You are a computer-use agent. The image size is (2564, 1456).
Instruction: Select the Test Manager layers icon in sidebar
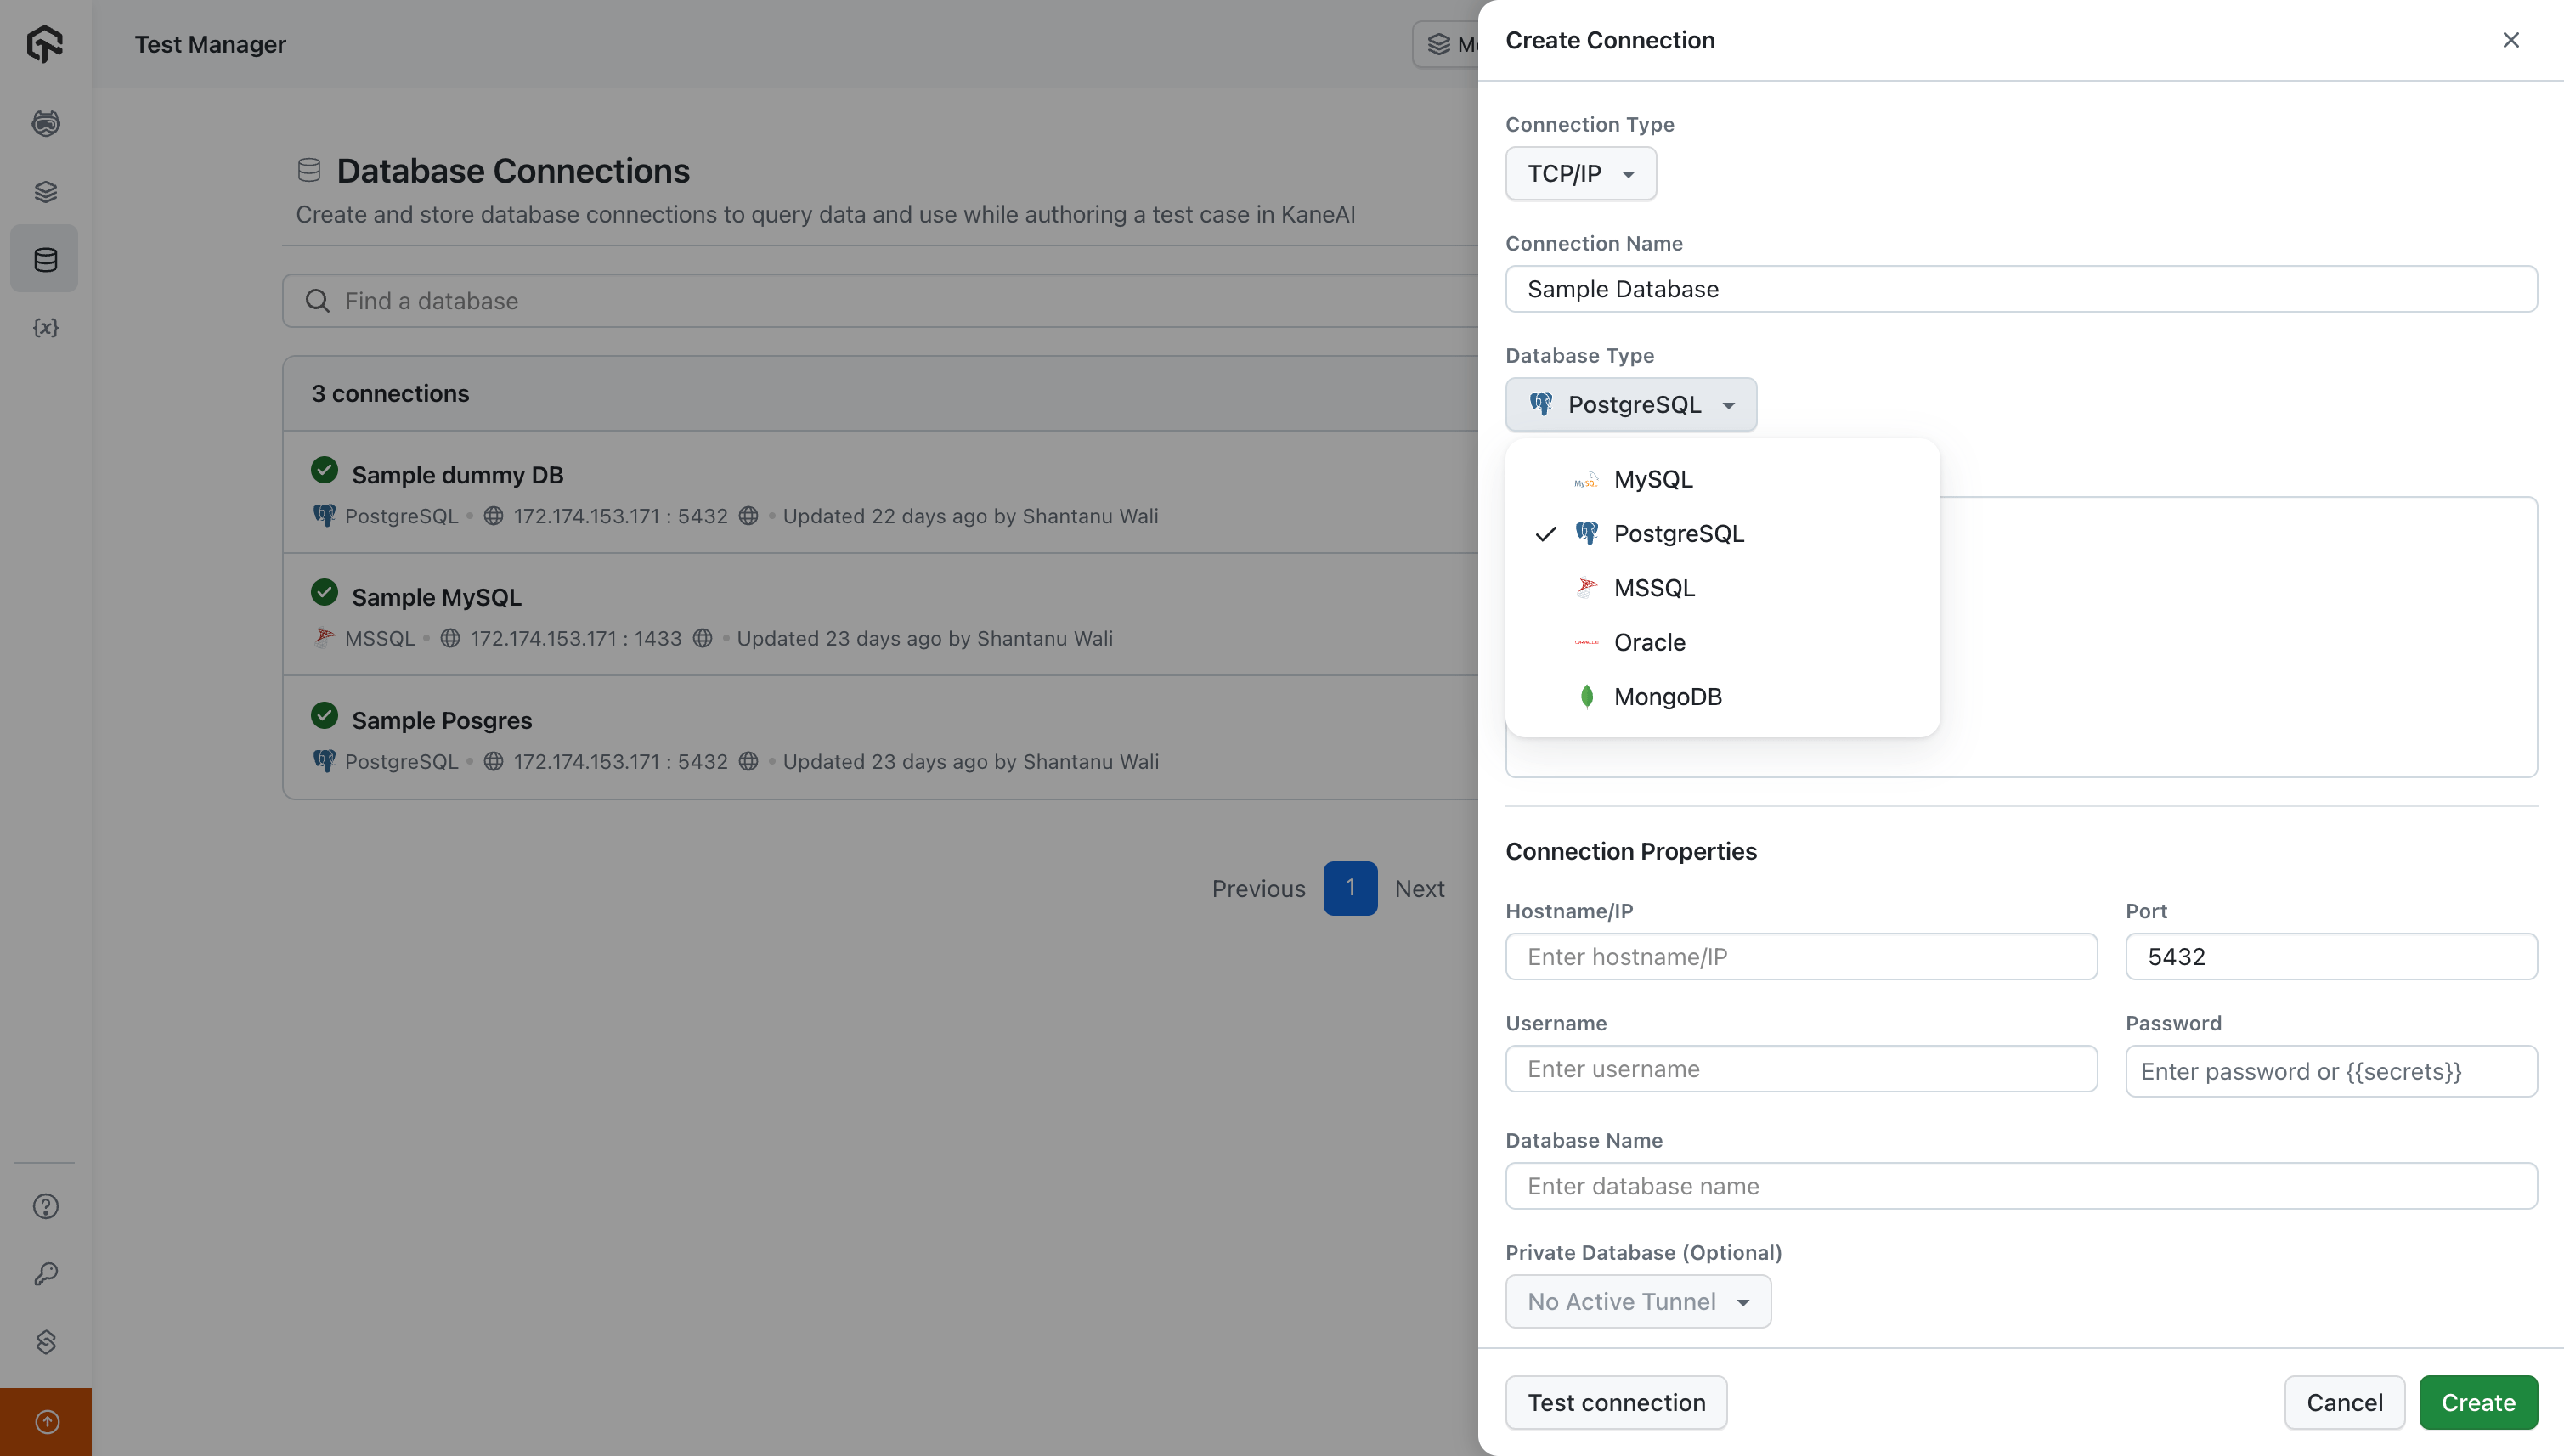[45, 191]
